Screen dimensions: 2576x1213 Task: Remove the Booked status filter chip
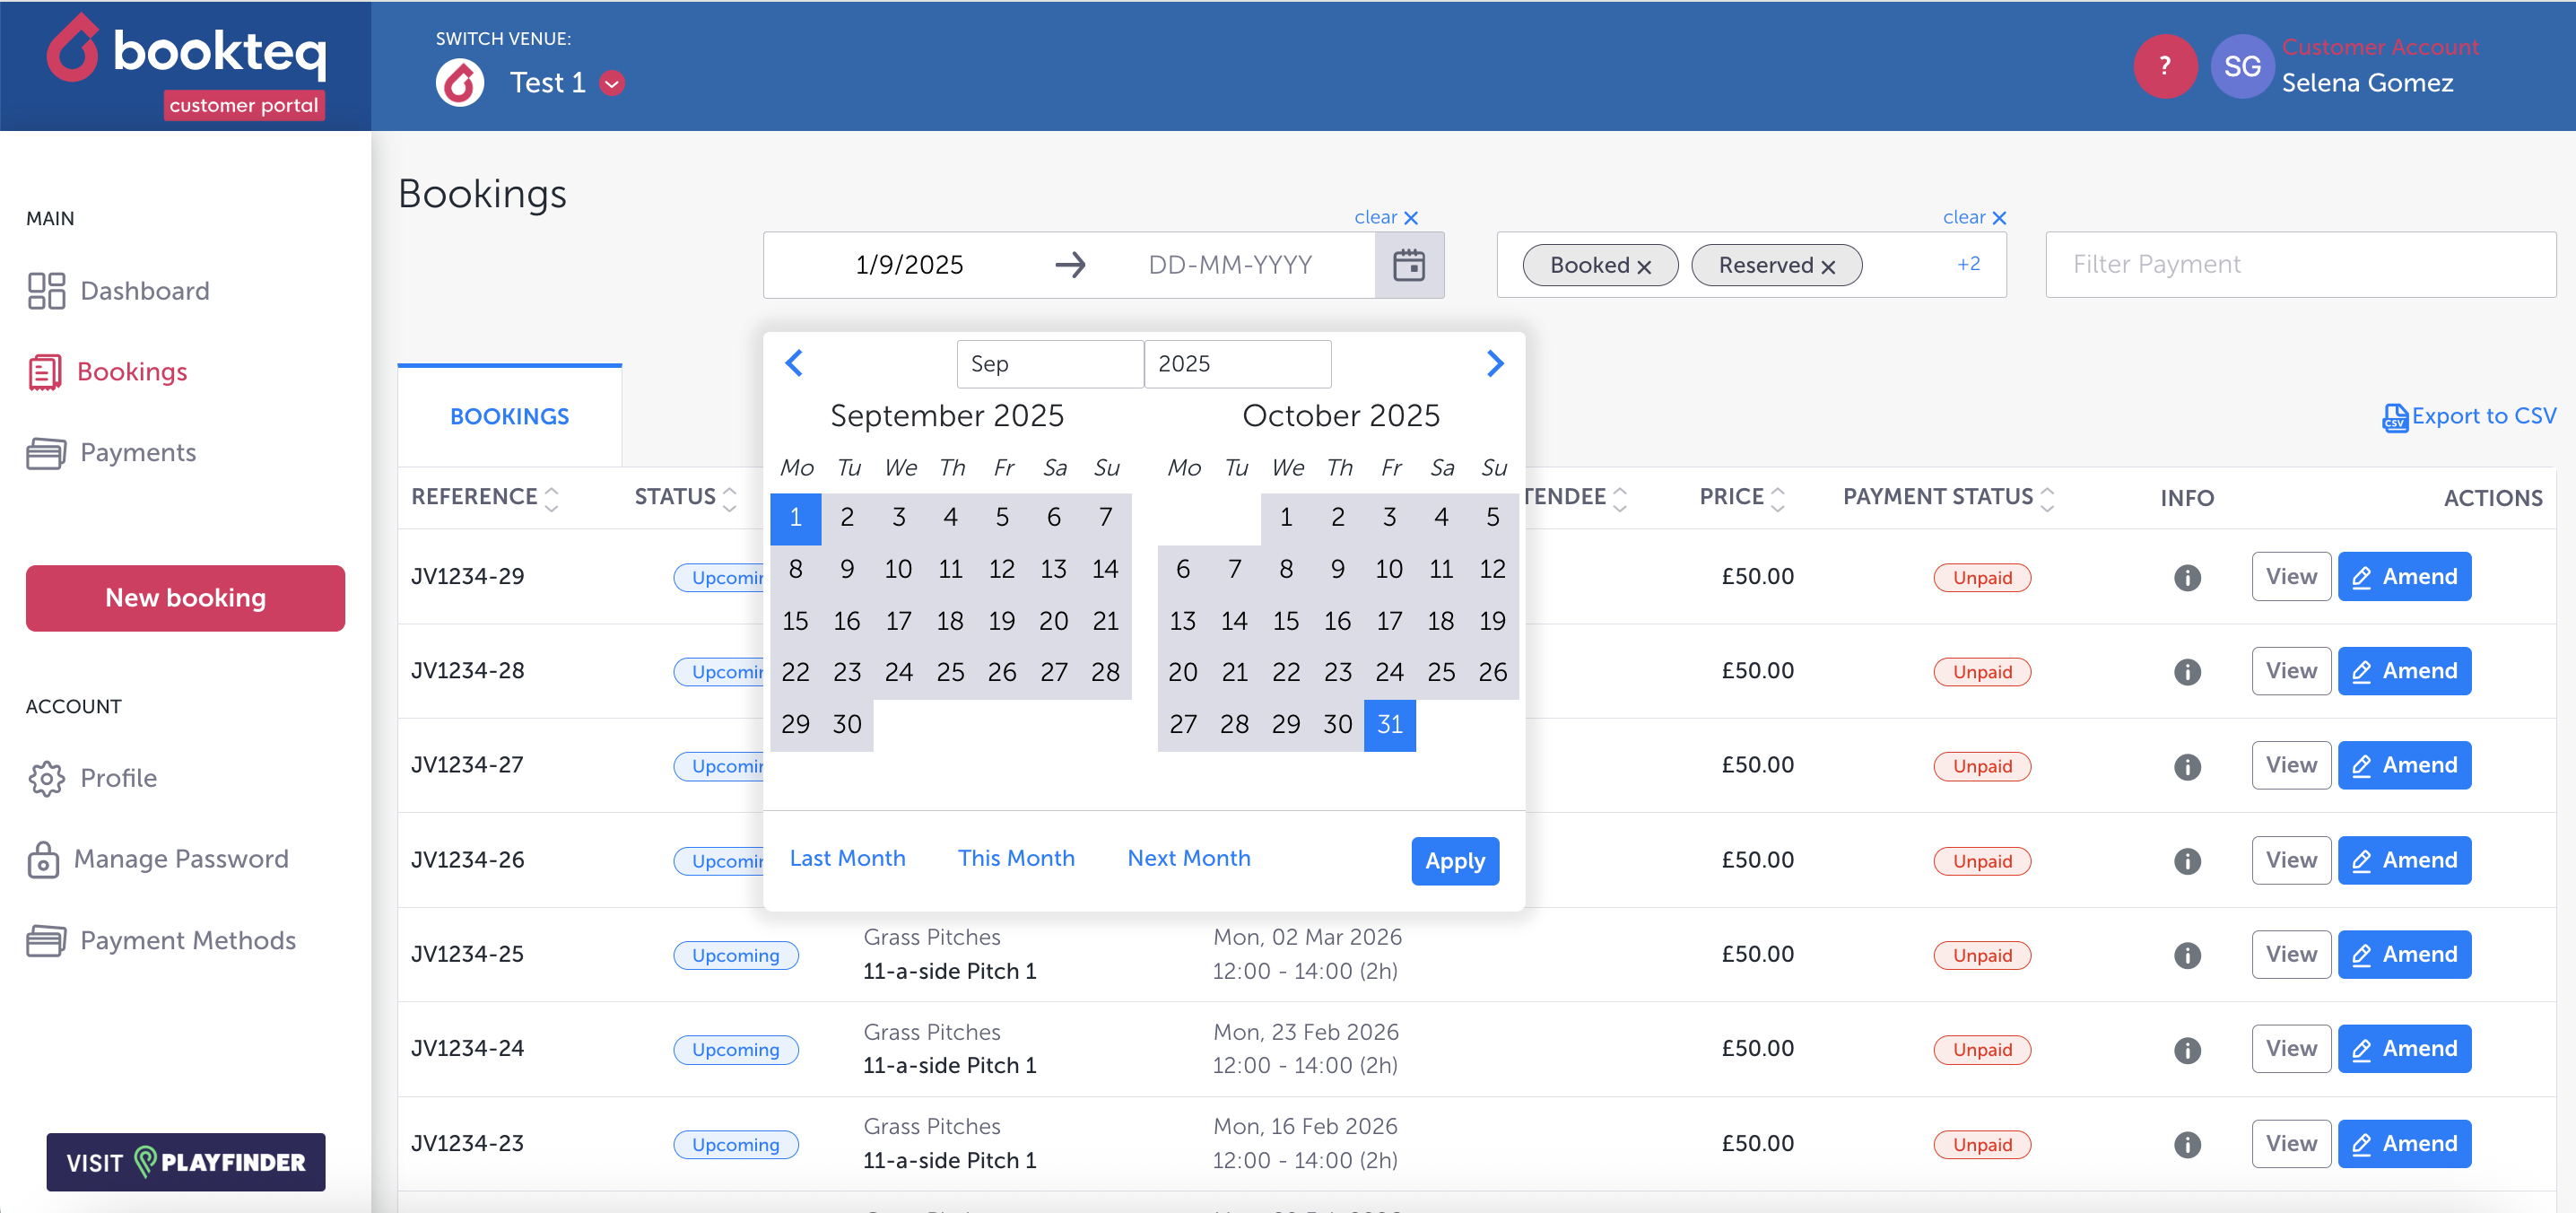1643,267
